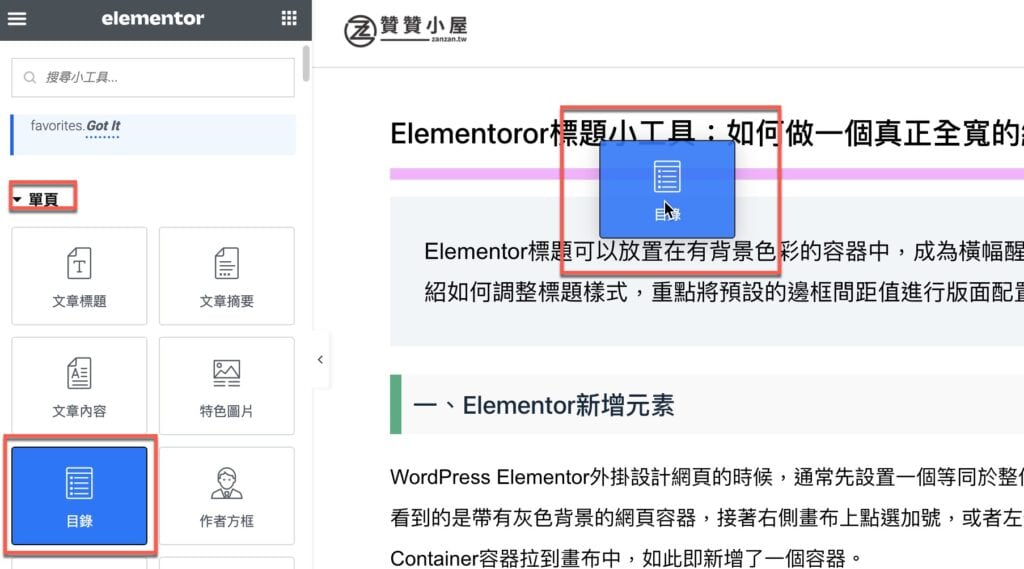Select the 文章摘要 widget

[227, 276]
